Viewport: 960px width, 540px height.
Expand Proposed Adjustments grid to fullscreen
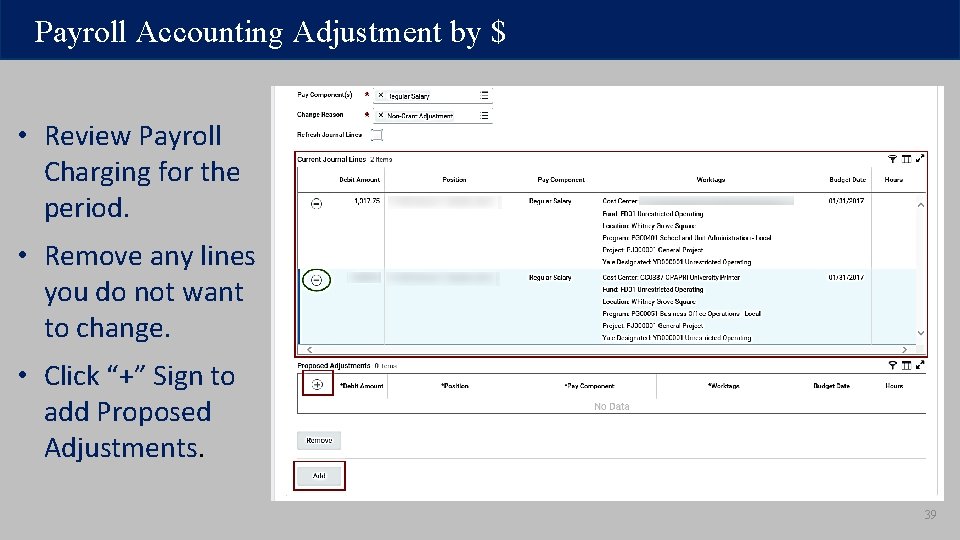tap(920, 365)
